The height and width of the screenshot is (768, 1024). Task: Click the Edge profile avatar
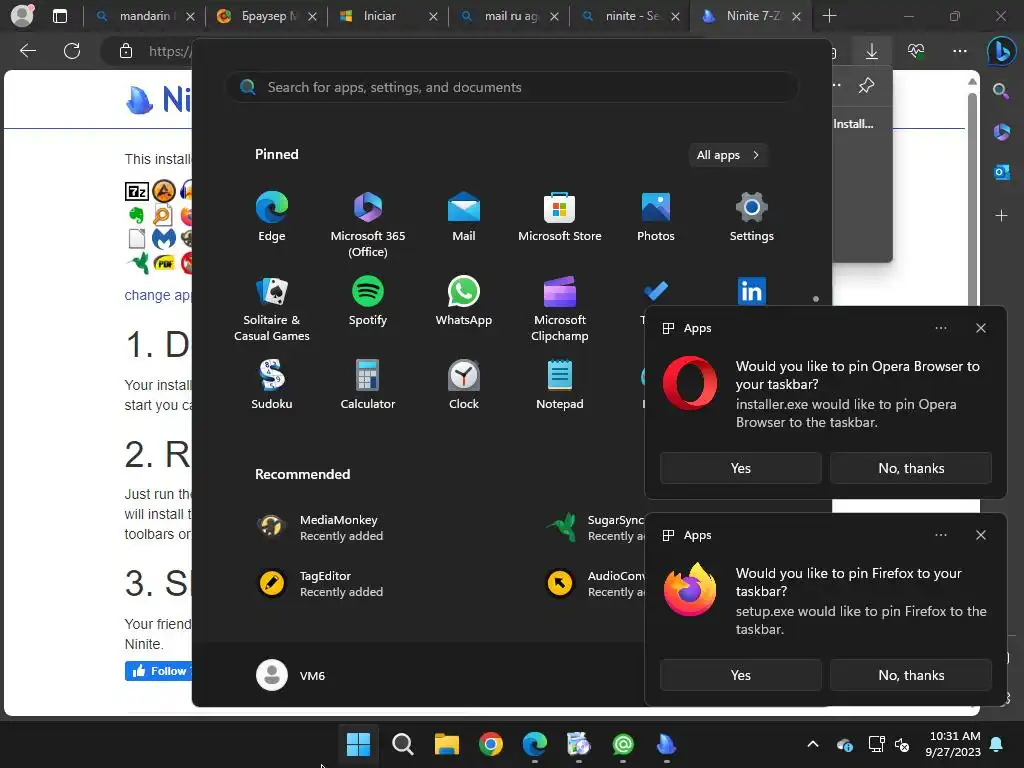[22, 16]
